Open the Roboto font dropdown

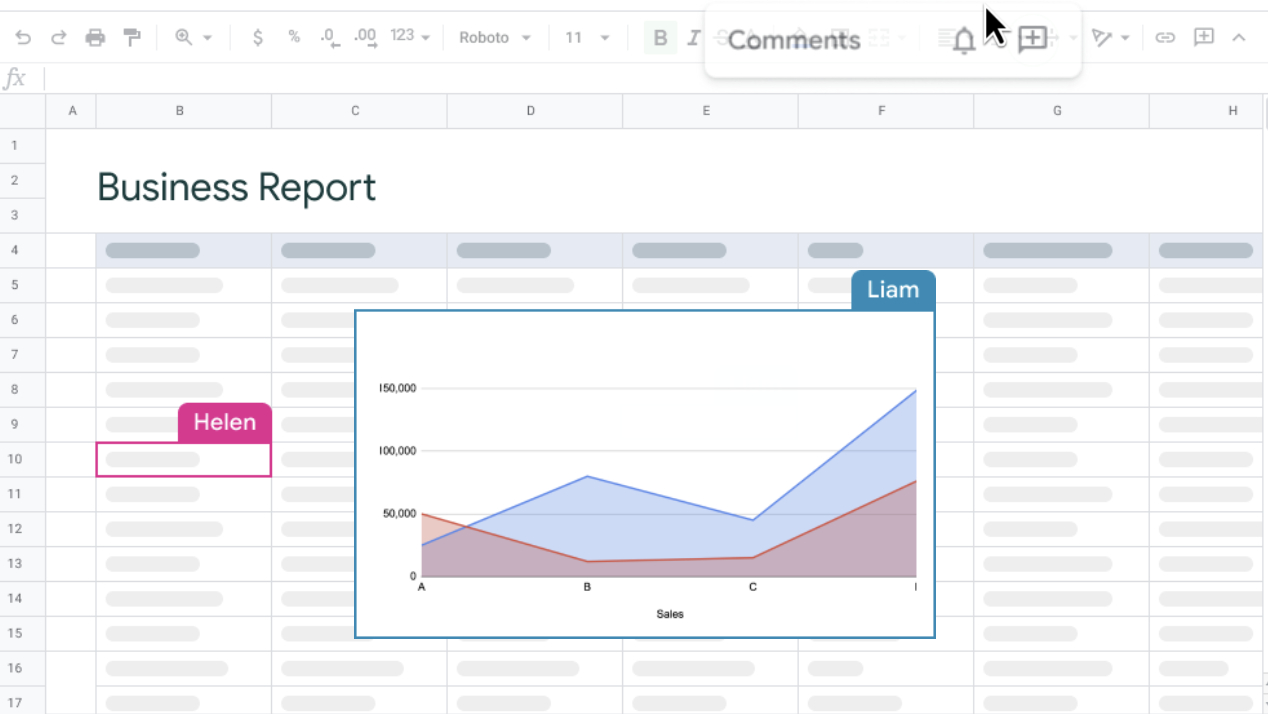coord(497,38)
